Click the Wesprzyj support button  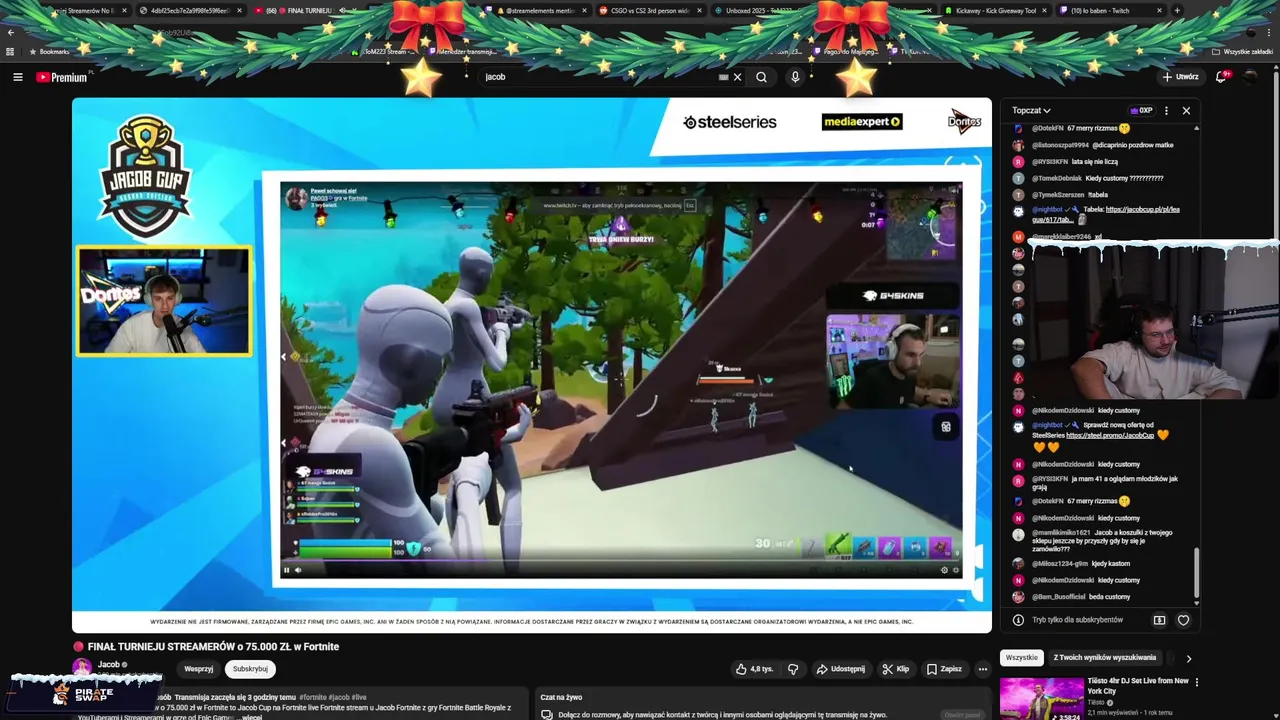pyautogui.click(x=198, y=668)
